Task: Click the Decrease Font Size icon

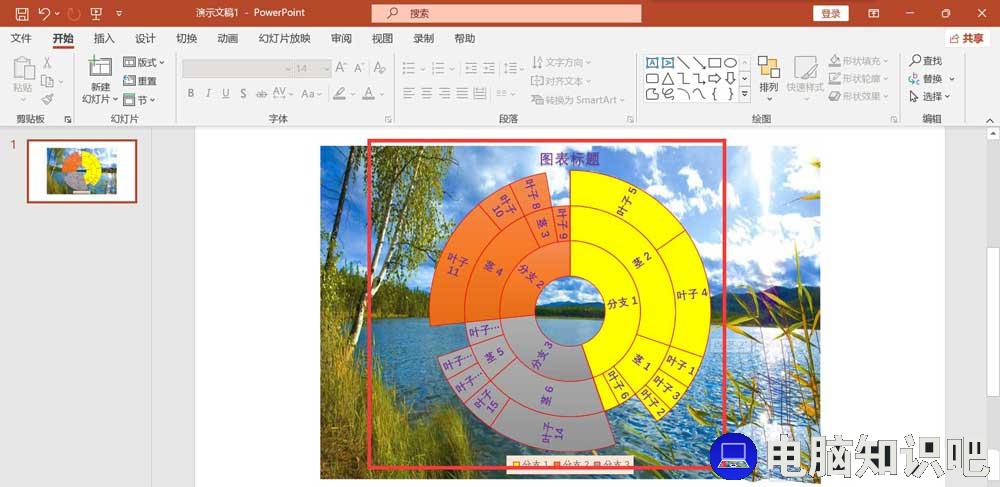Action: click(359, 68)
